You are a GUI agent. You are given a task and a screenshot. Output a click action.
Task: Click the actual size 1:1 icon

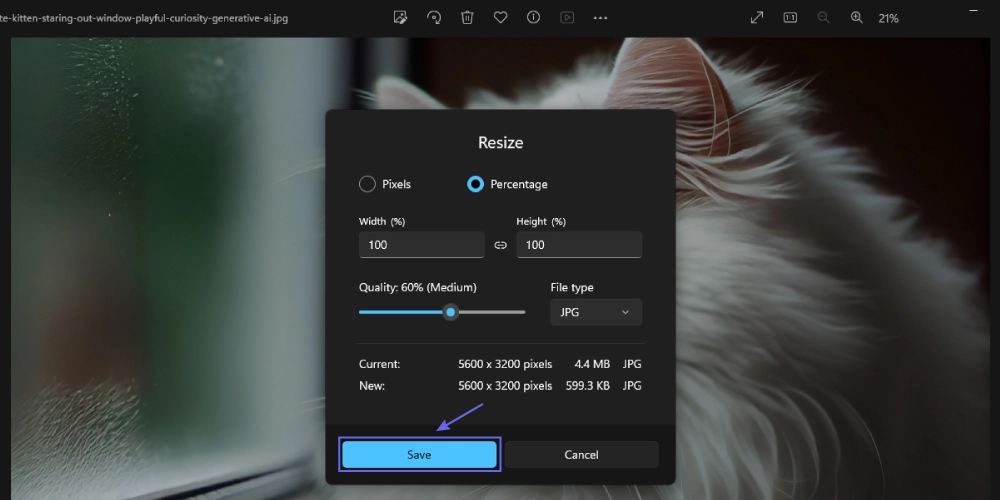tap(790, 17)
